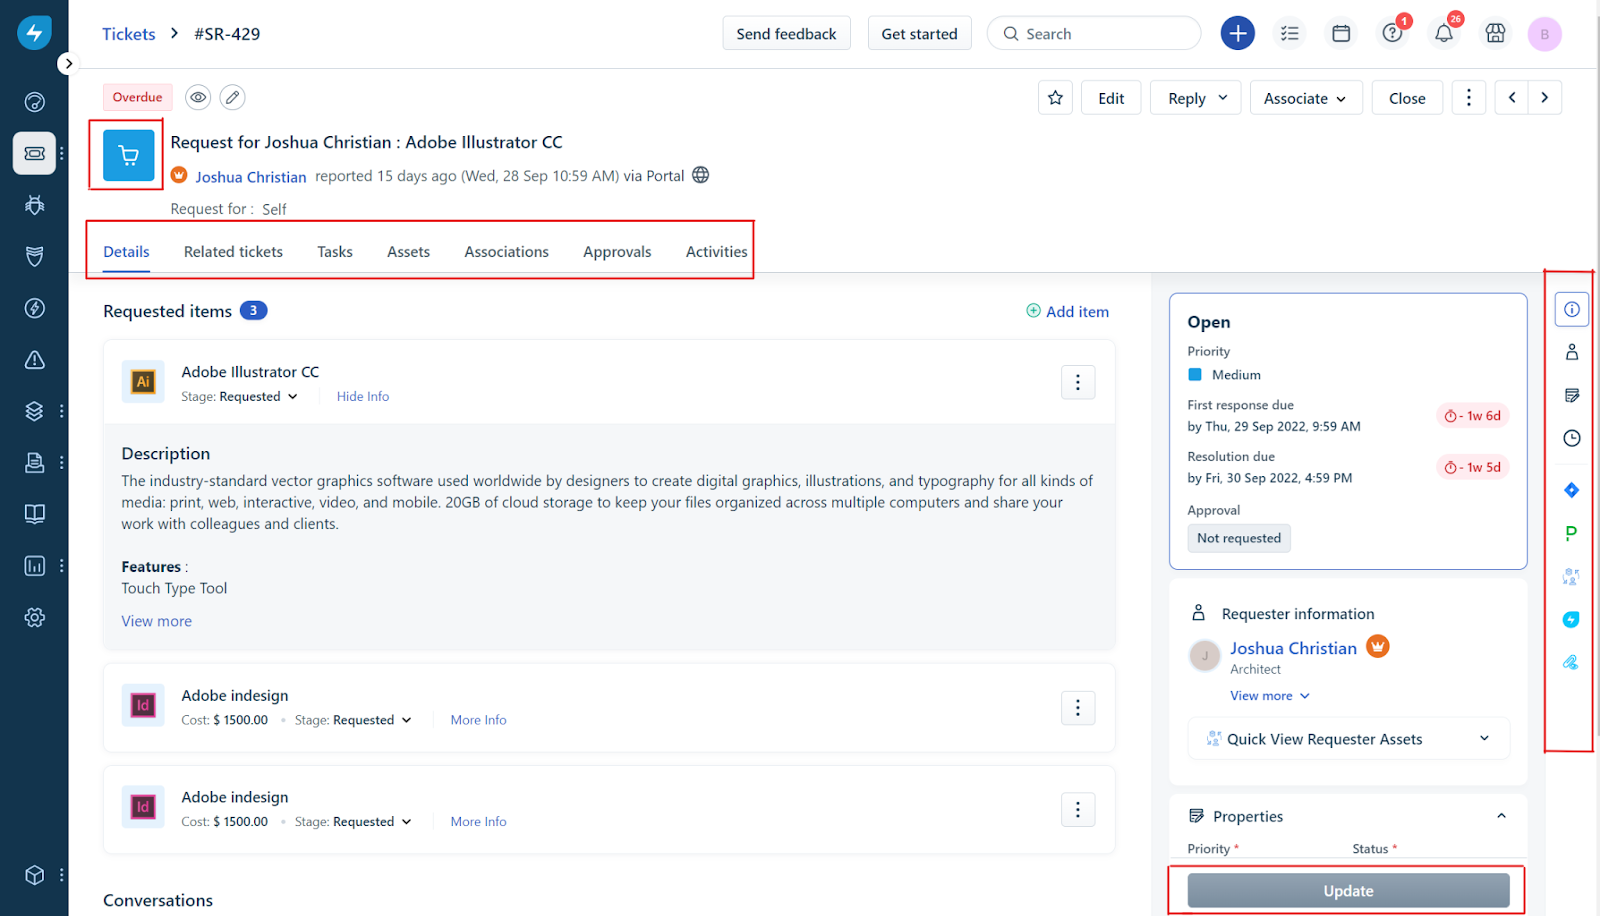Go back to Tickets breadcrumb
Screen dimensions: 1600x916
tap(129, 34)
